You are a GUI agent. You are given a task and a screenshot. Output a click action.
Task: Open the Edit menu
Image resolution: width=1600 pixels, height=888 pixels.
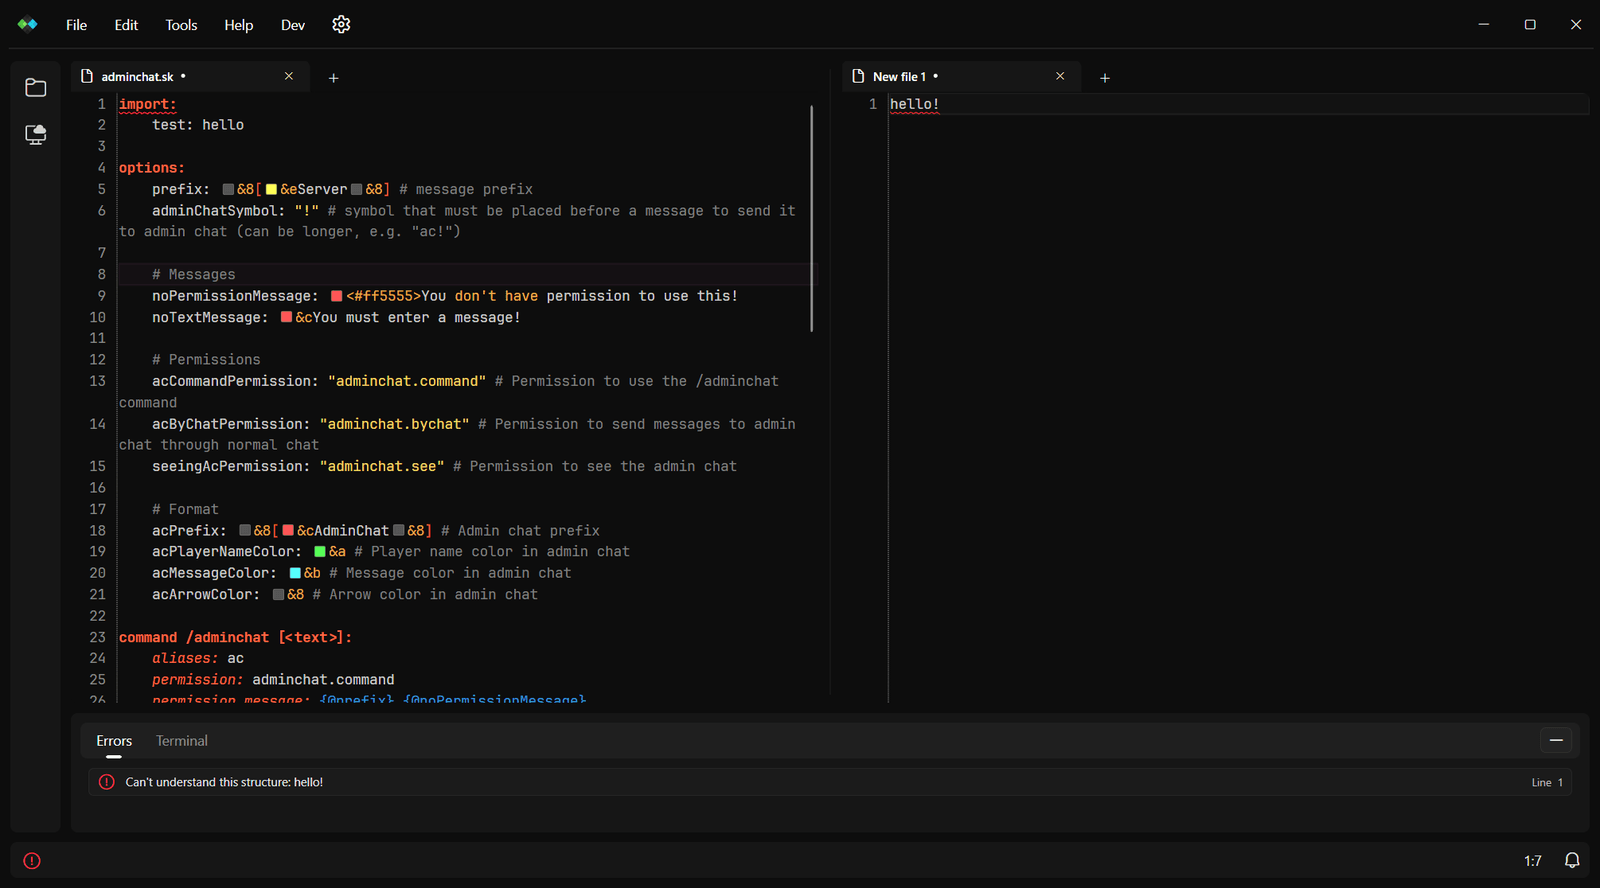point(126,25)
